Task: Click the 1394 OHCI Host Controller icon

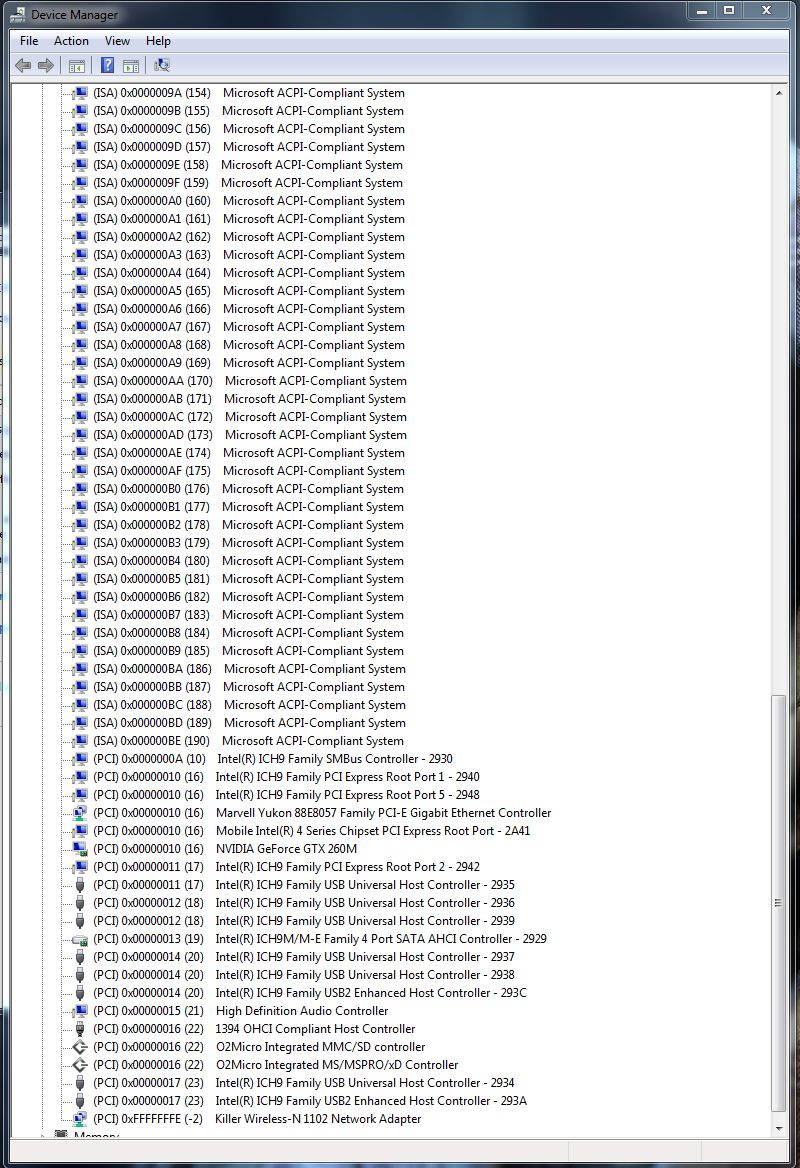Action: pyautogui.click(x=80, y=1029)
